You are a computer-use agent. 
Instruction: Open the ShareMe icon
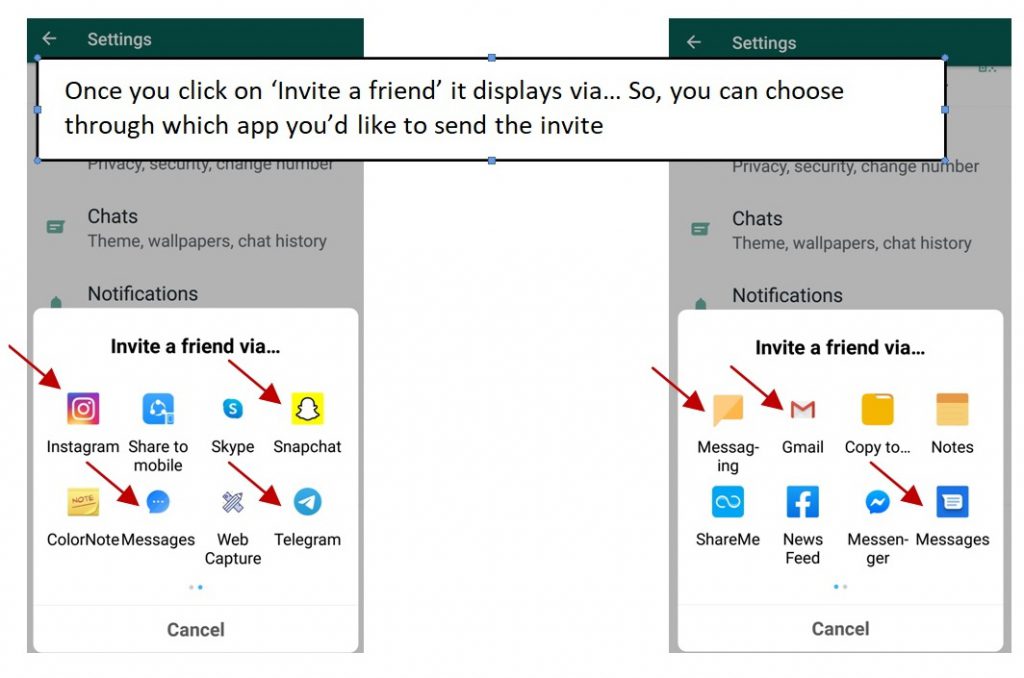728,502
